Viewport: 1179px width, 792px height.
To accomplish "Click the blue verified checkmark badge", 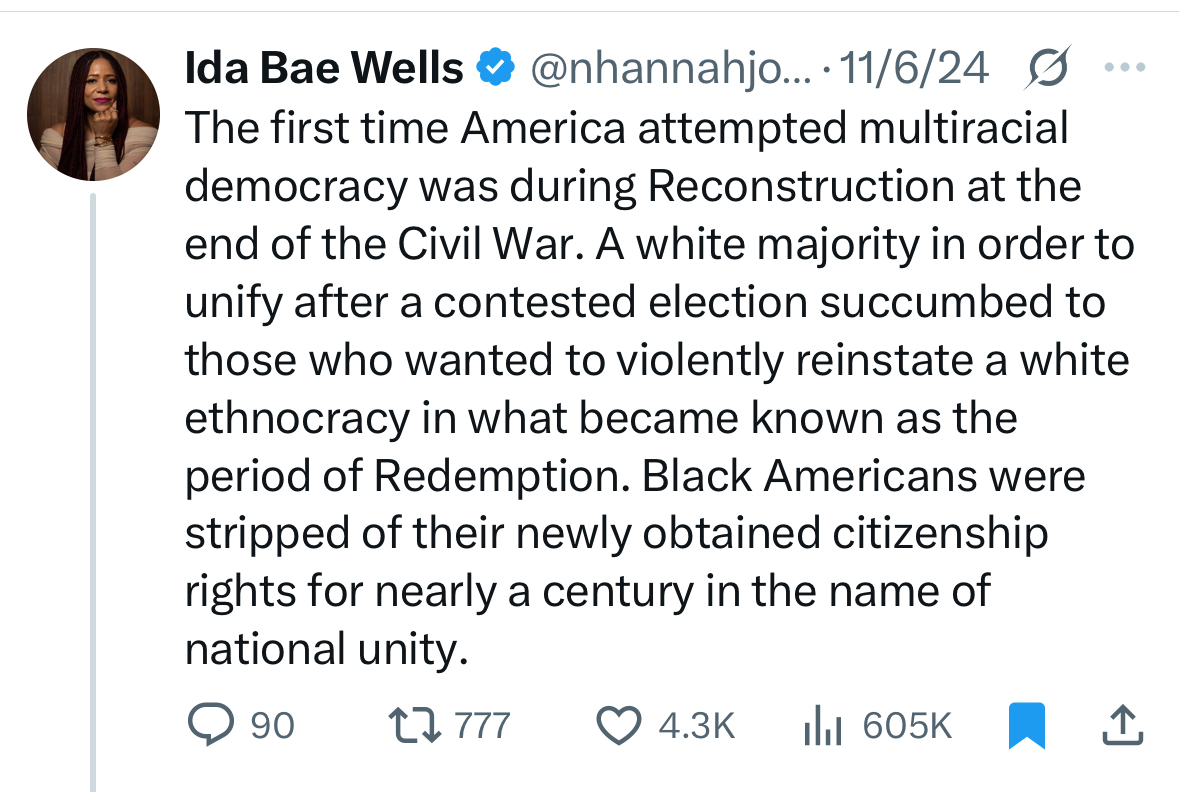I will coord(497,69).
